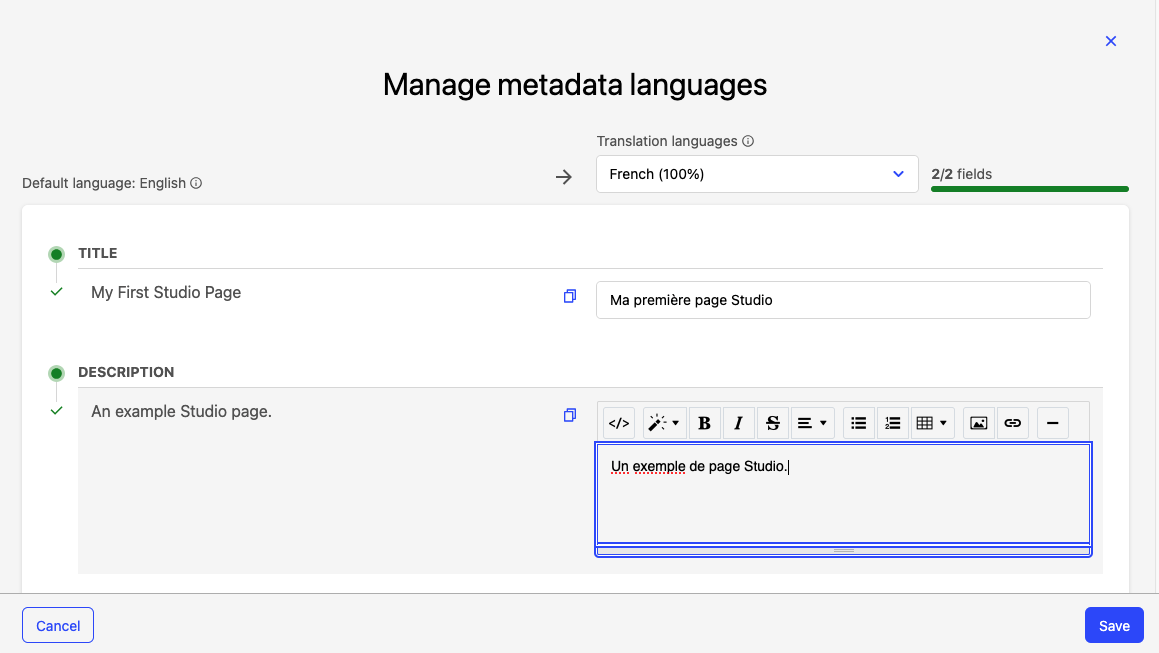Toggle strikethrough formatting

click(772, 423)
